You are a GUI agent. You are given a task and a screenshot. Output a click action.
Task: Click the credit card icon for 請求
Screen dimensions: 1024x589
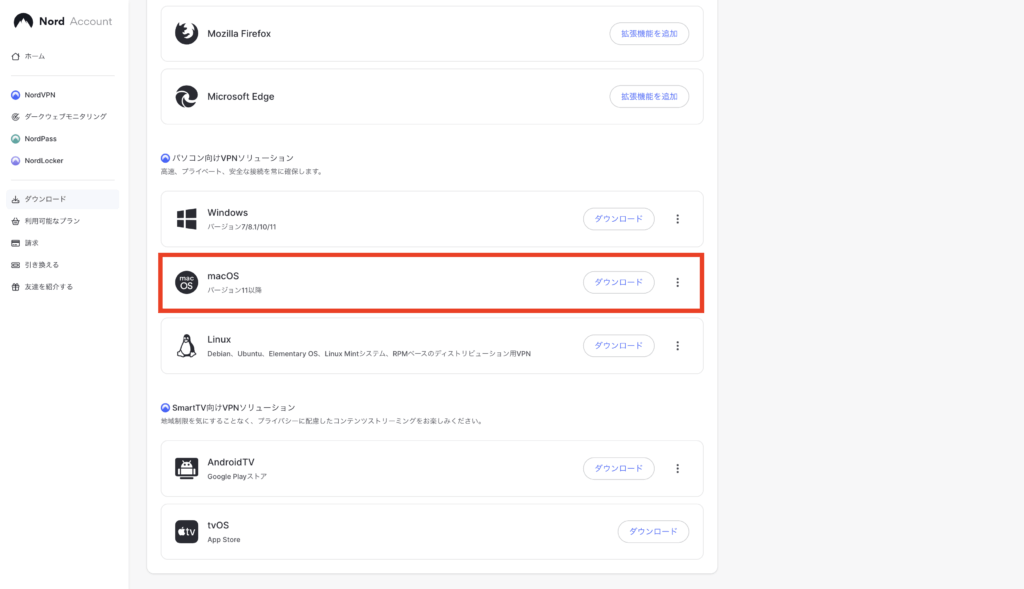16,243
